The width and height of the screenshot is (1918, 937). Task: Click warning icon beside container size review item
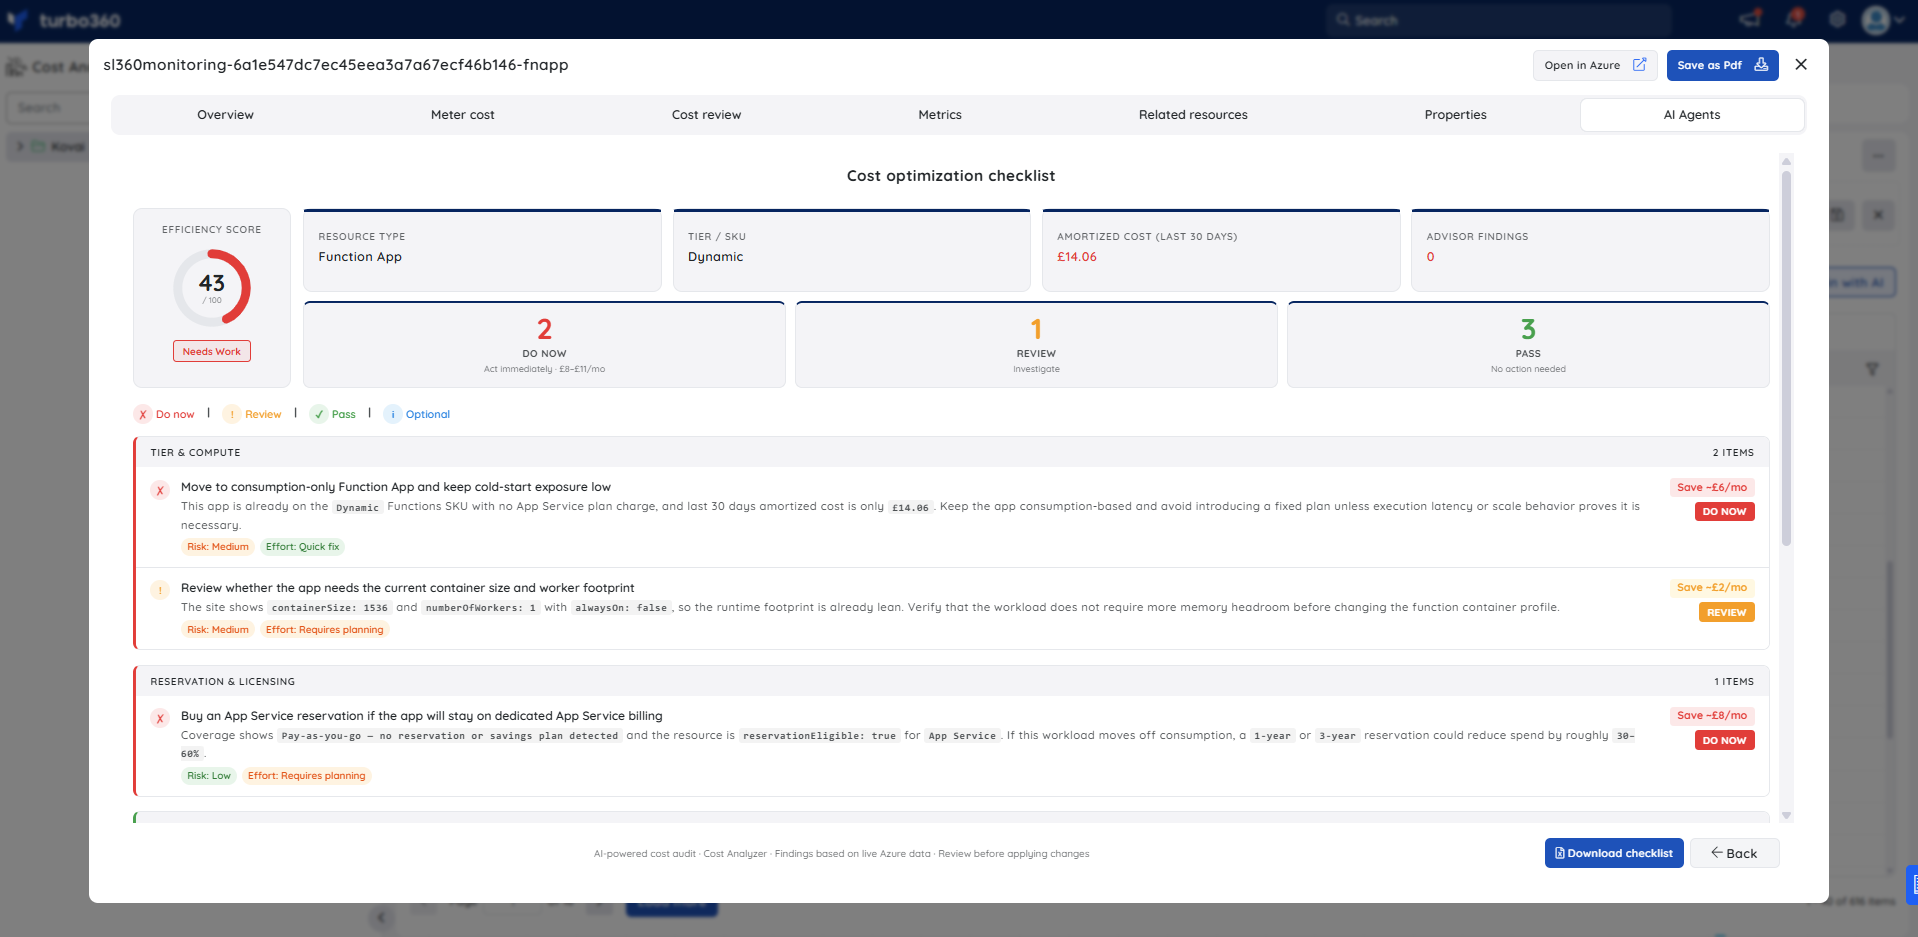[x=160, y=590]
